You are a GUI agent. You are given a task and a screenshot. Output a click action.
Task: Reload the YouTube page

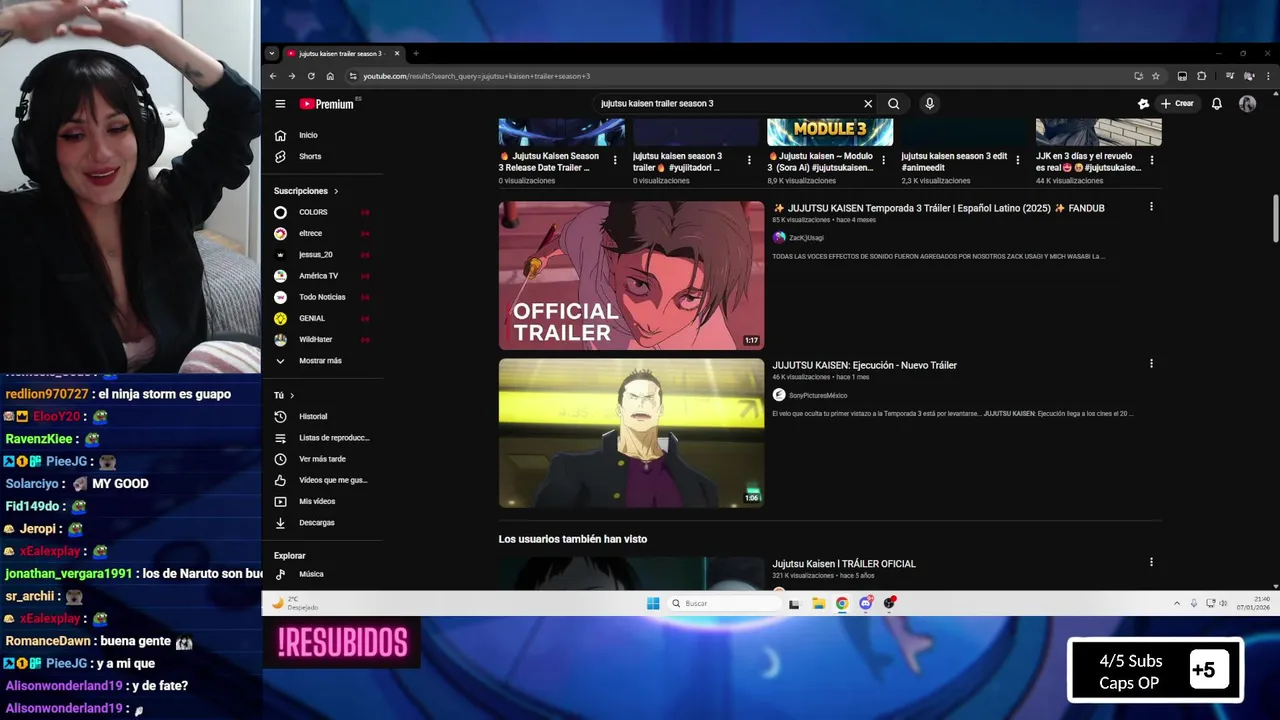coord(311,76)
